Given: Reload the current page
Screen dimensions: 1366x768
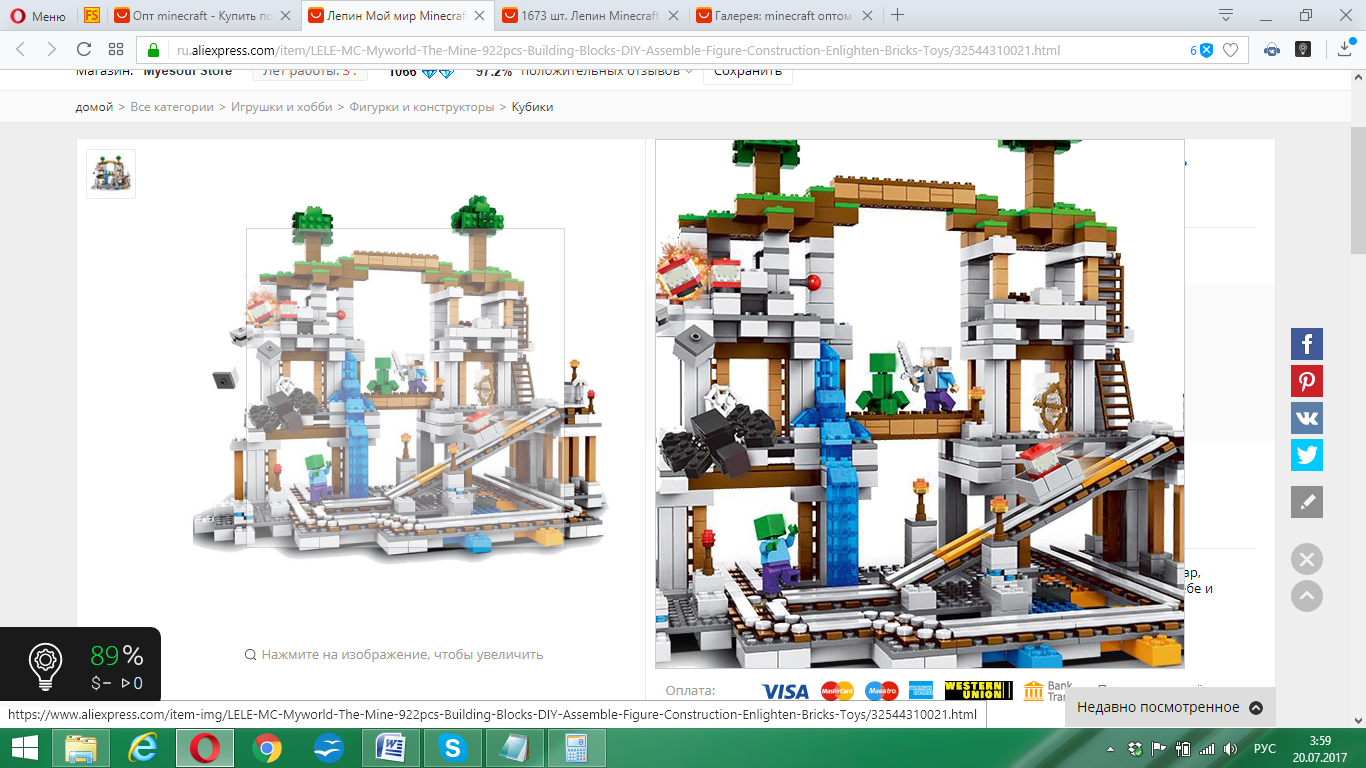Looking at the screenshot, I should point(84,49).
